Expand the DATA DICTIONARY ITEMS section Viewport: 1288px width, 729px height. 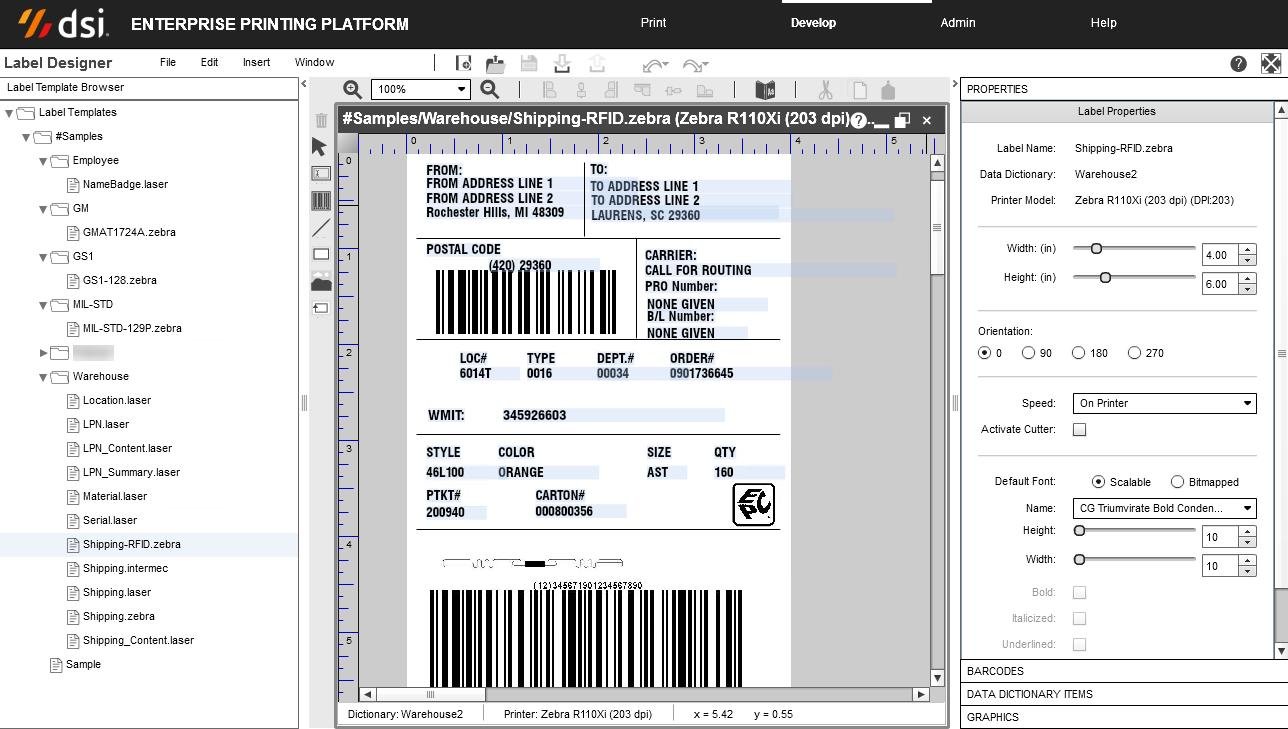(x=1124, y=694)
